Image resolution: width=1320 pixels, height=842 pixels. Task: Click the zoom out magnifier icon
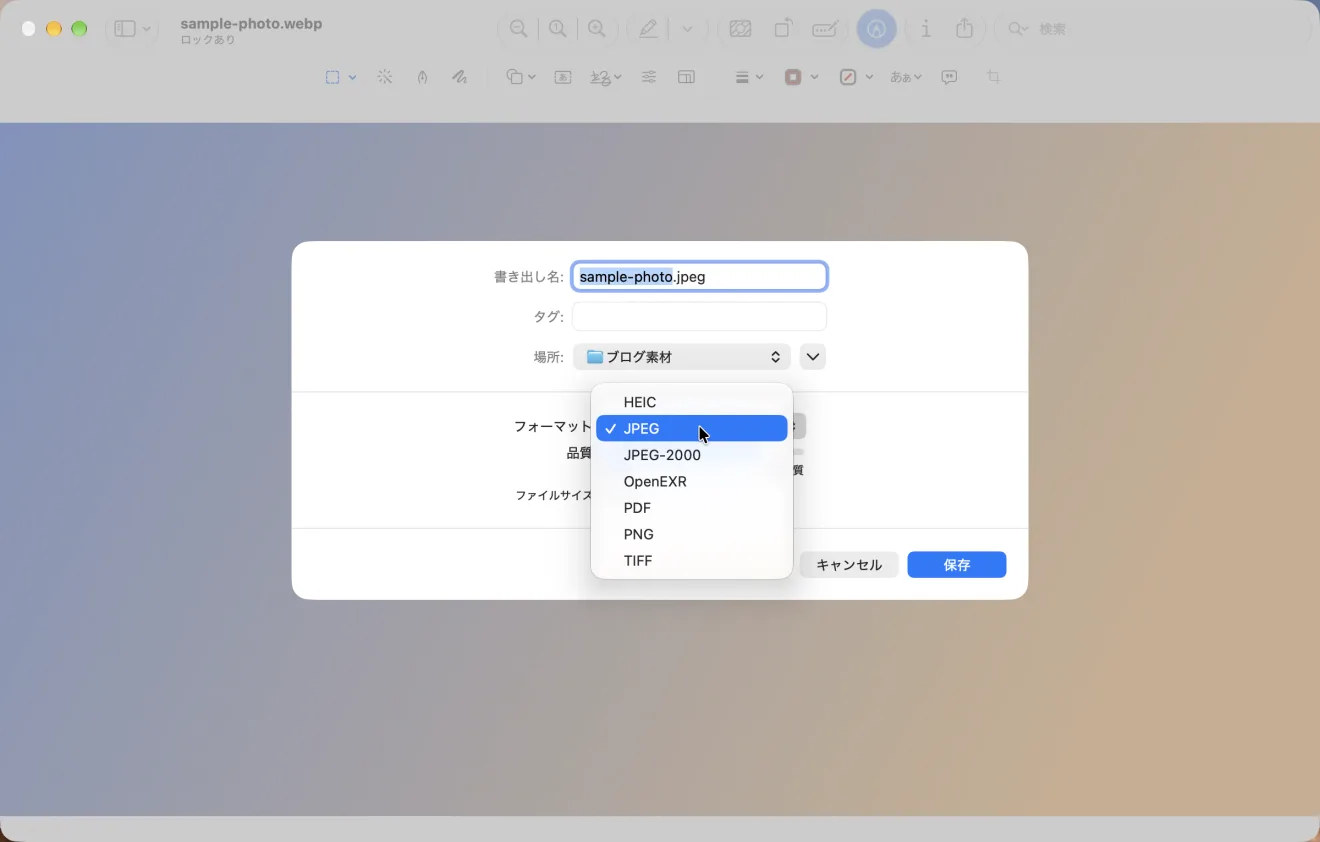(x=518, y=29)
